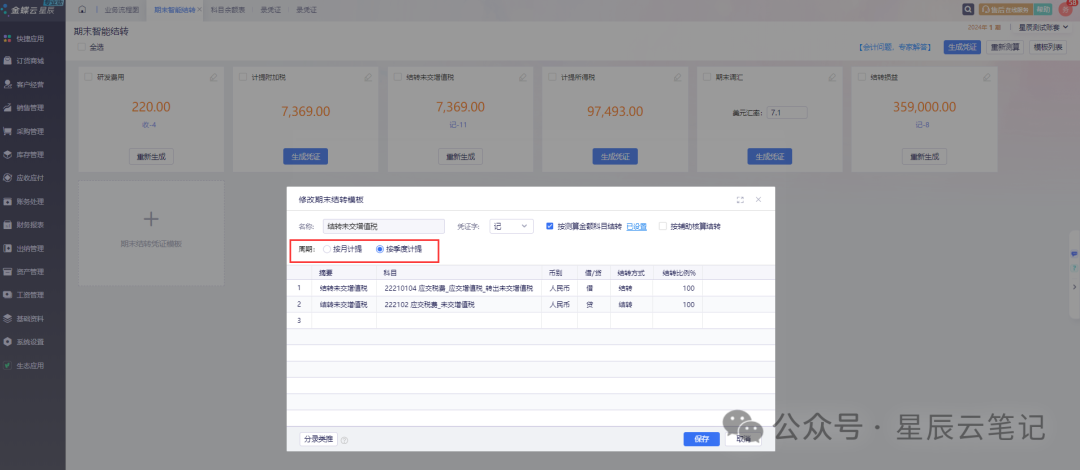This screenshot has height=470, width=1080.
Task: Edit the 结转未交增值税 card template
Action: click(523, 77)
